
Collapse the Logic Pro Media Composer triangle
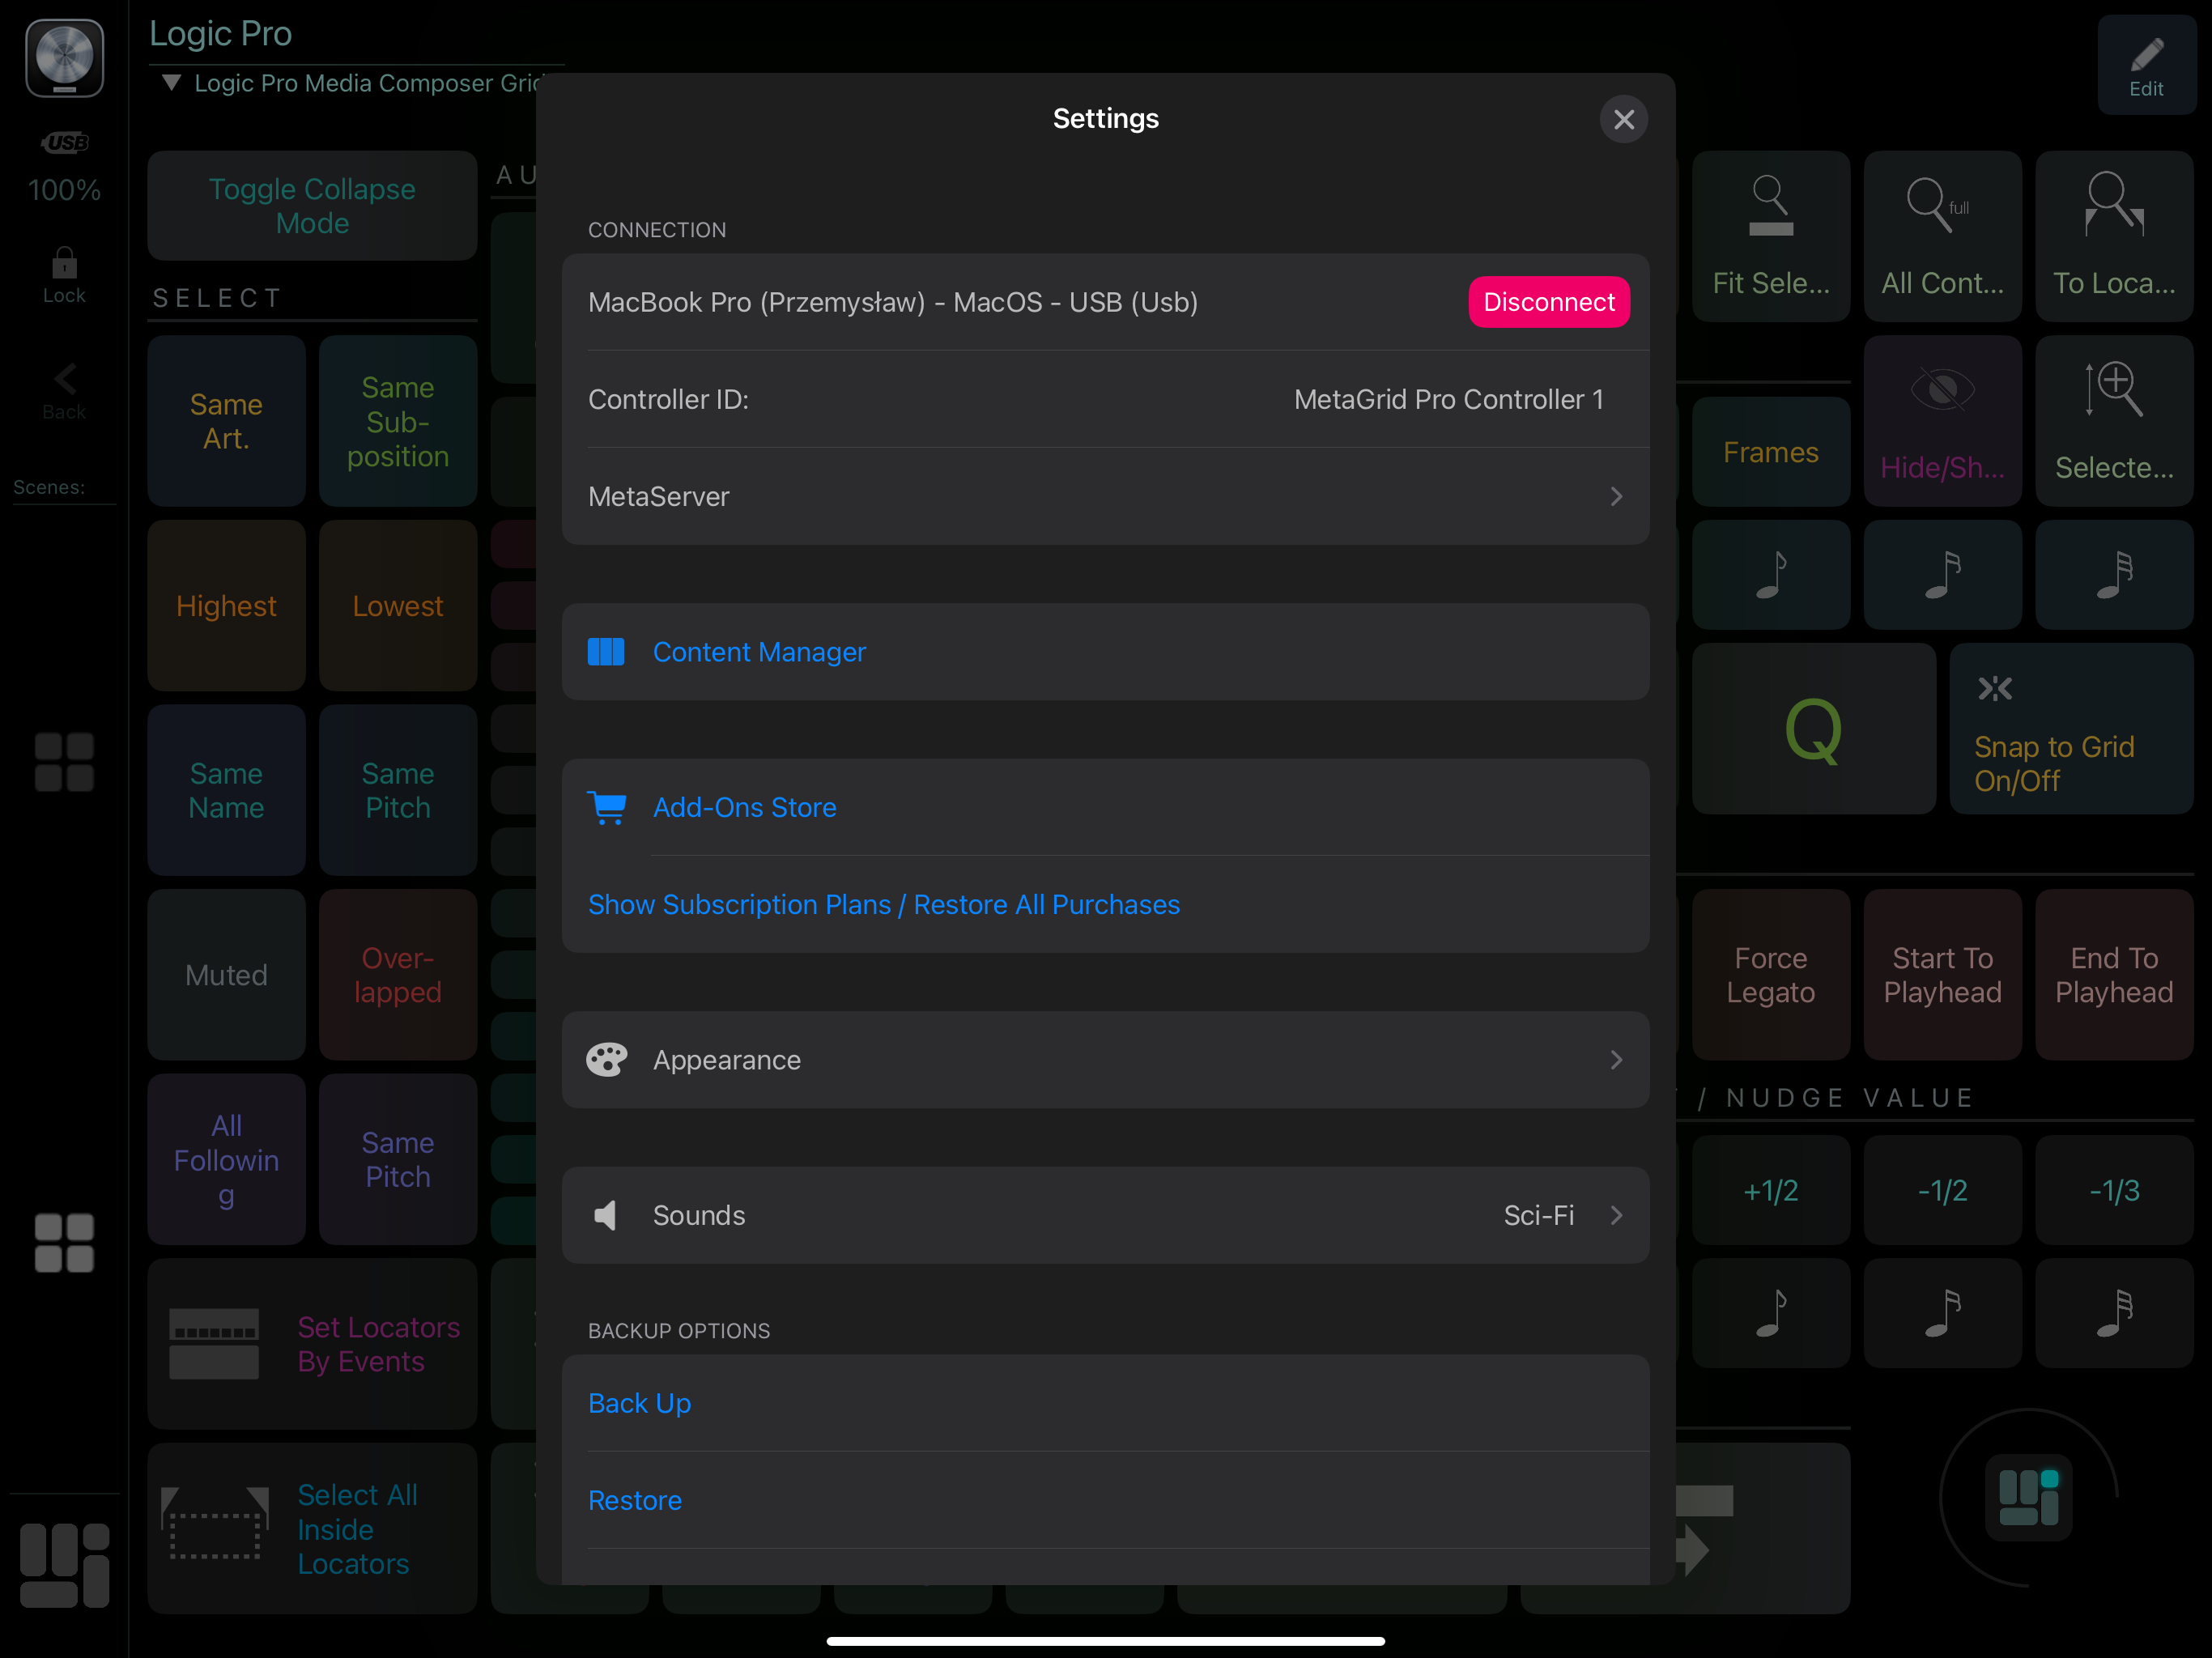pos(172,83)
